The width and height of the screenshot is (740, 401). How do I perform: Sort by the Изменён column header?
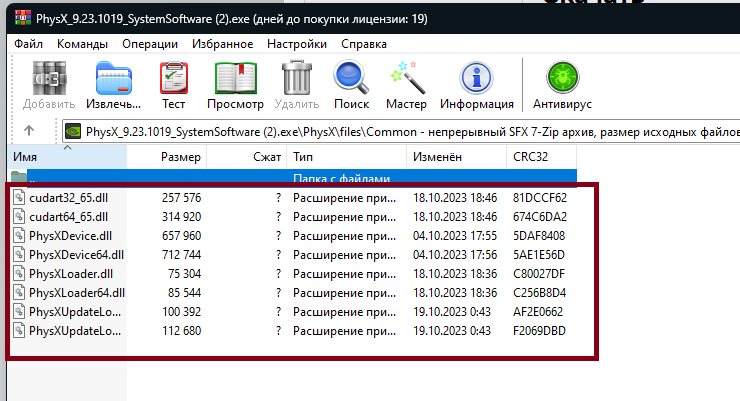(456, 157)
